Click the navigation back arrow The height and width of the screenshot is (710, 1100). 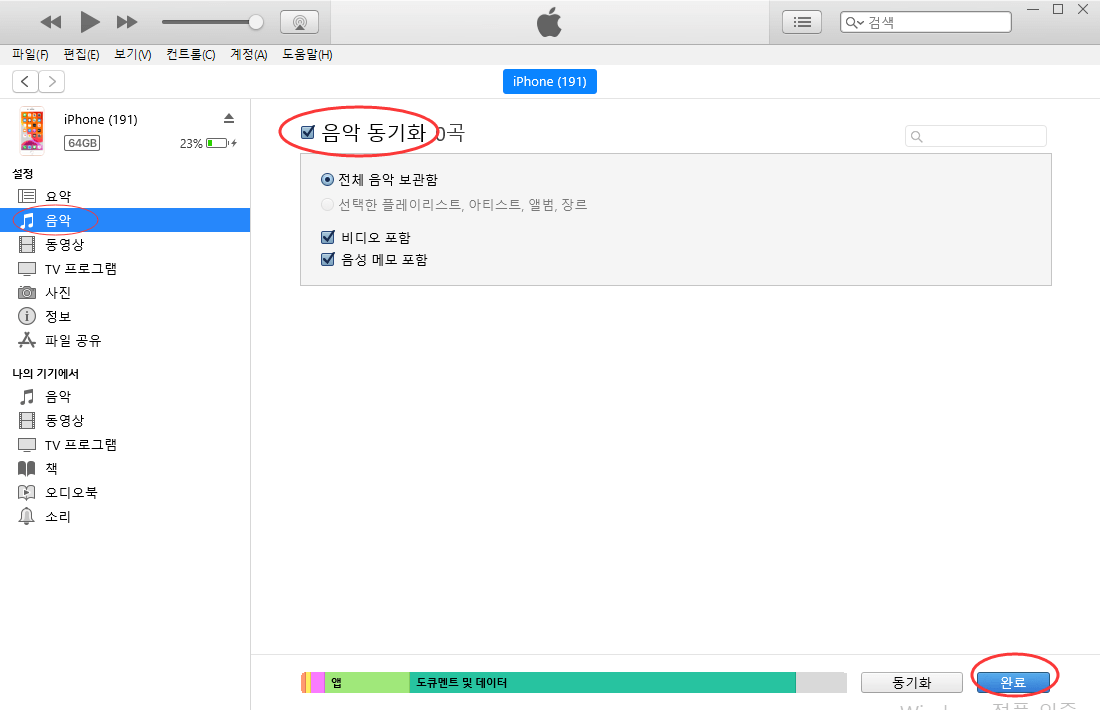click(x=24, y=81)
